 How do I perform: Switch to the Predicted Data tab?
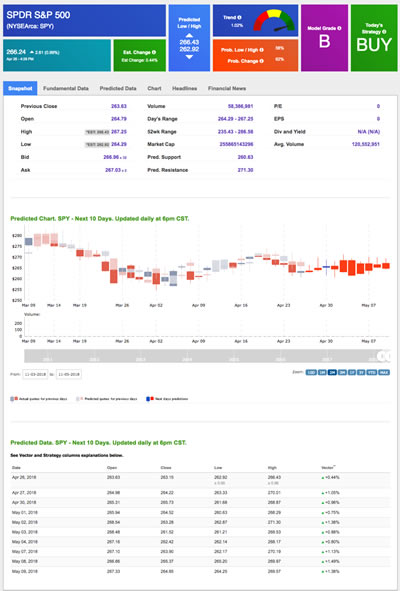(x=118, y=88)
